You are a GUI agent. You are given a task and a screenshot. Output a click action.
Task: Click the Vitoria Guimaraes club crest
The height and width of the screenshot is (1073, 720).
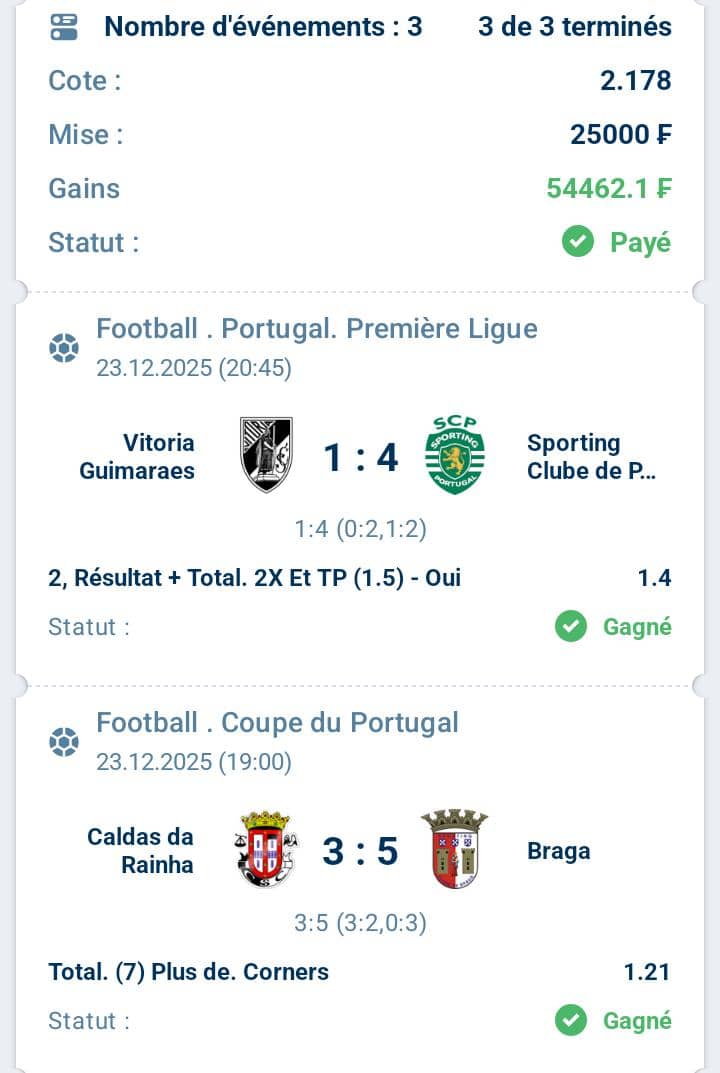[266, 455]
